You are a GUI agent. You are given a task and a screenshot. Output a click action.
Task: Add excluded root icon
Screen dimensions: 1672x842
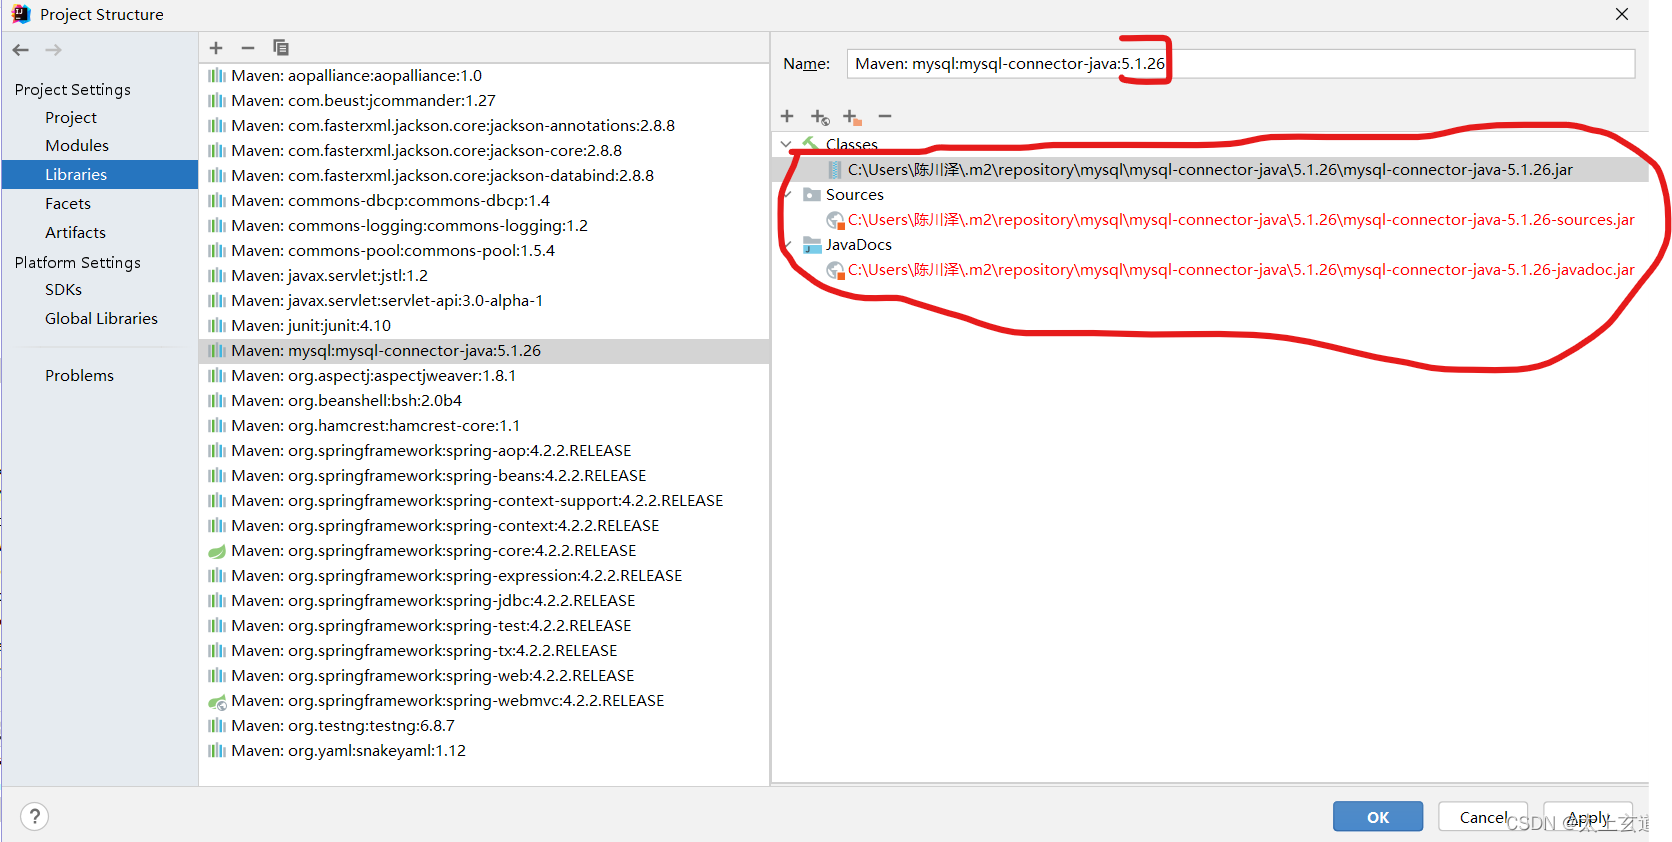point(852,117)
